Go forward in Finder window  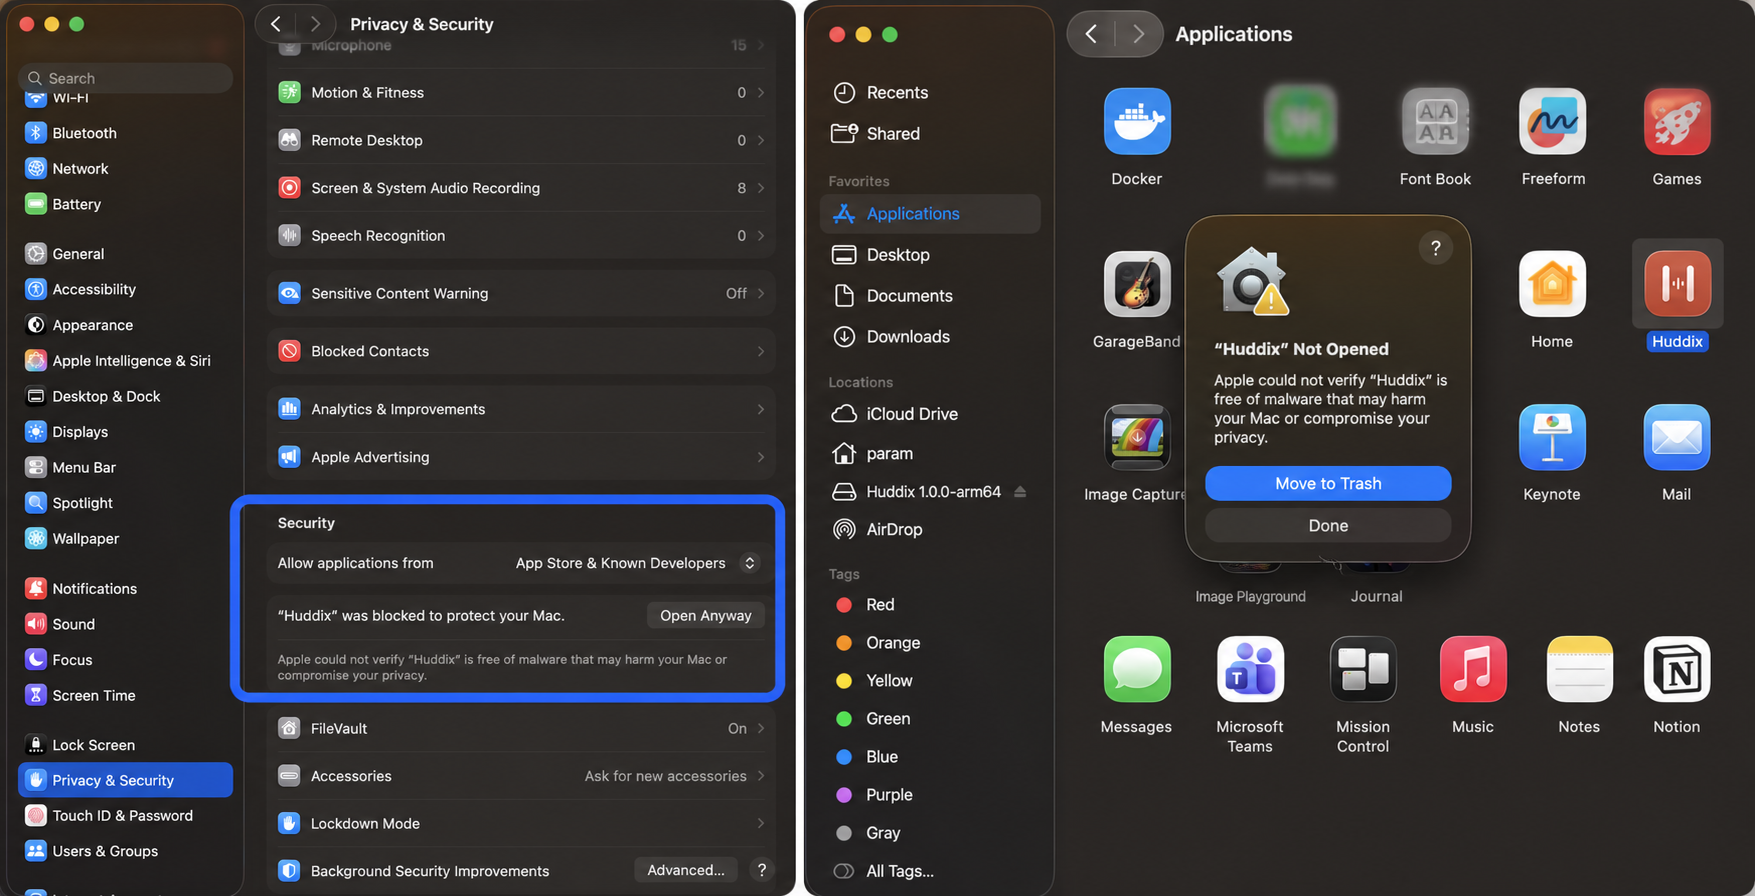click(1138, 34)
